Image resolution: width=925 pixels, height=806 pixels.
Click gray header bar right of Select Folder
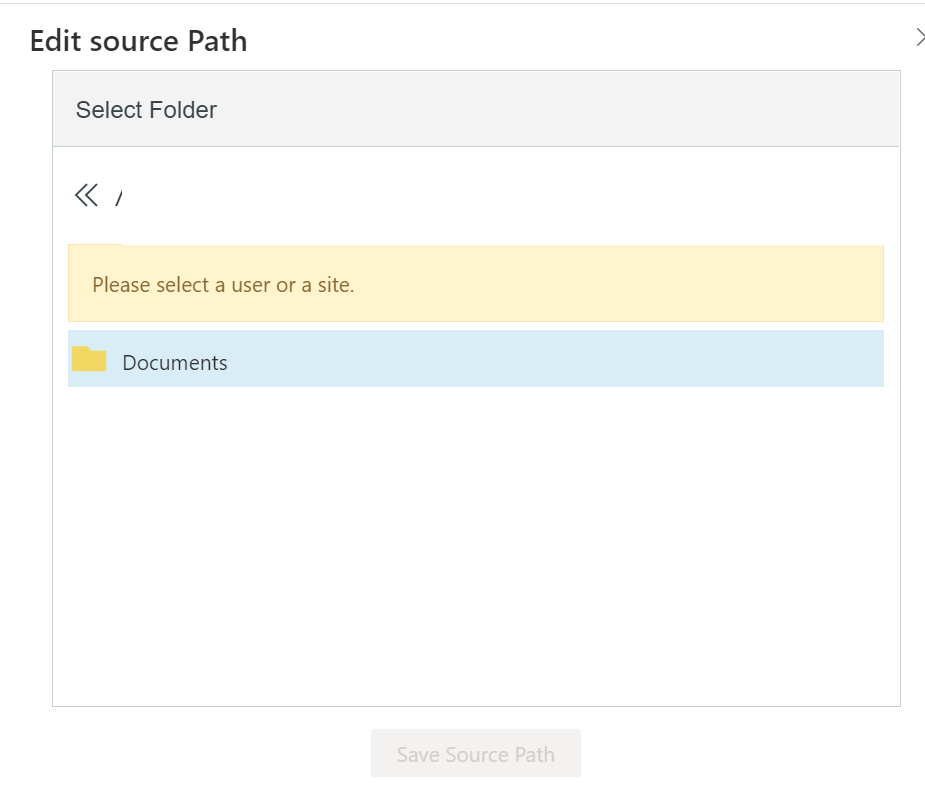pos(600,110)
